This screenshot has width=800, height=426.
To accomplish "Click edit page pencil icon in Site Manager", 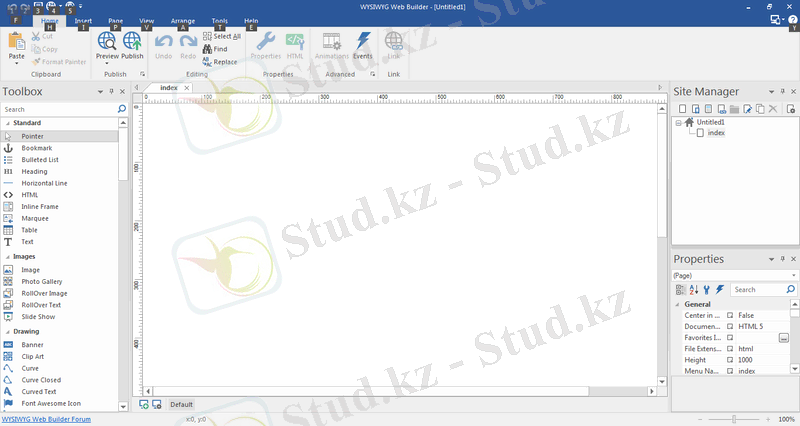I will click(747, 109).
